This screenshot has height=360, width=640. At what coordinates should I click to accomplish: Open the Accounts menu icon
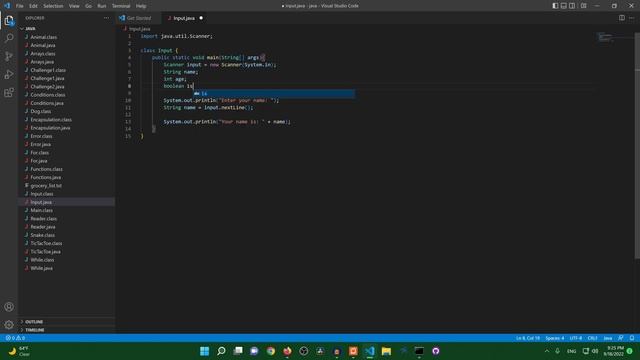9,307
